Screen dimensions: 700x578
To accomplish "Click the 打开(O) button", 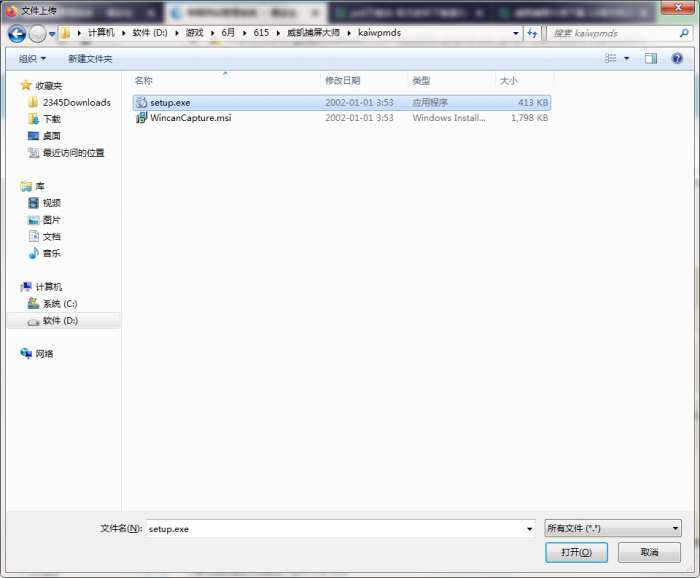I will coord(576,552).
